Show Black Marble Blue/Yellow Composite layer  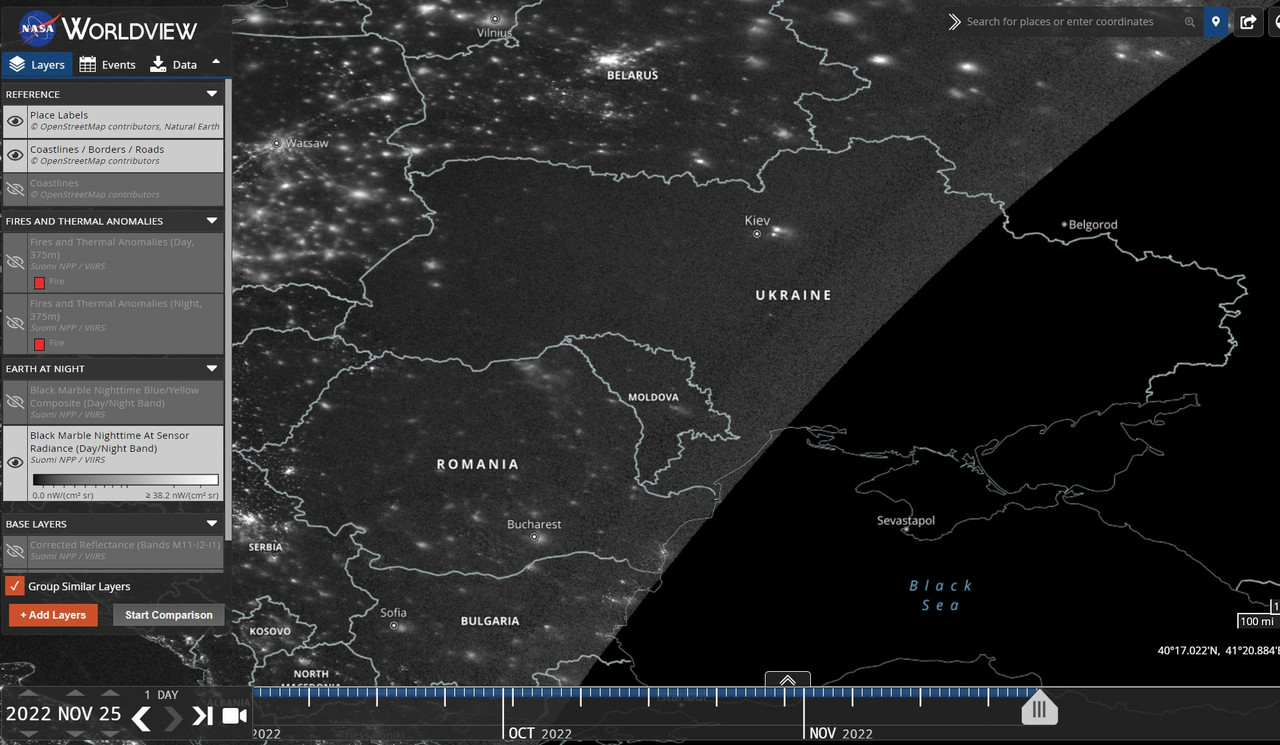point(15,401)
